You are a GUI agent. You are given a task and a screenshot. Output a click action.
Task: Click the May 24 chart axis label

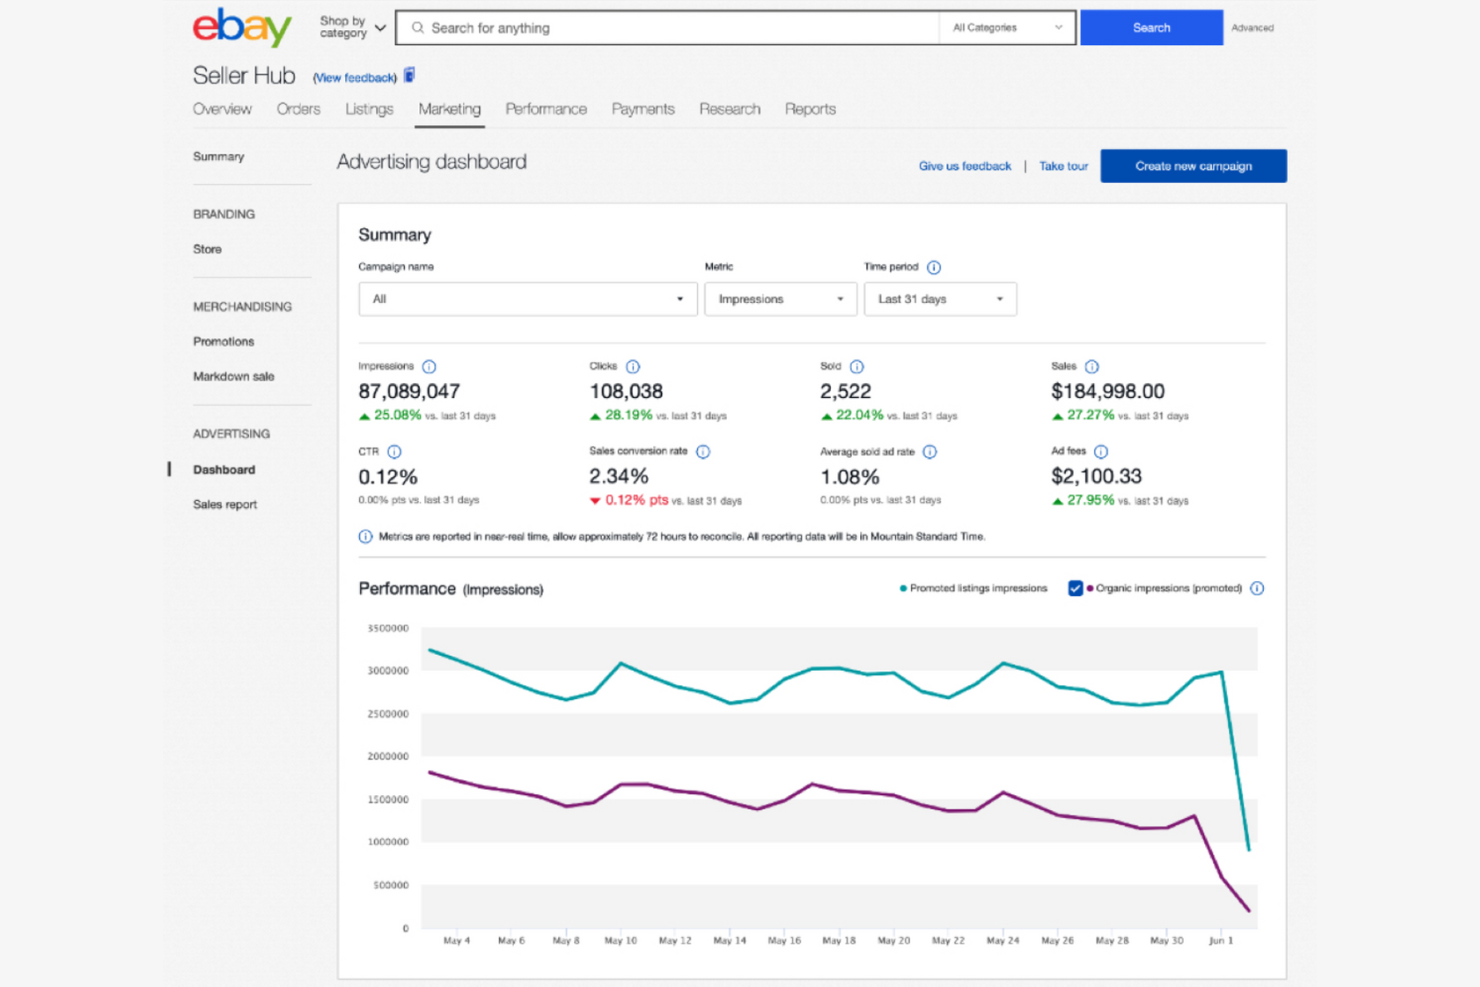pyautogui.click(x=1002, y=941)
